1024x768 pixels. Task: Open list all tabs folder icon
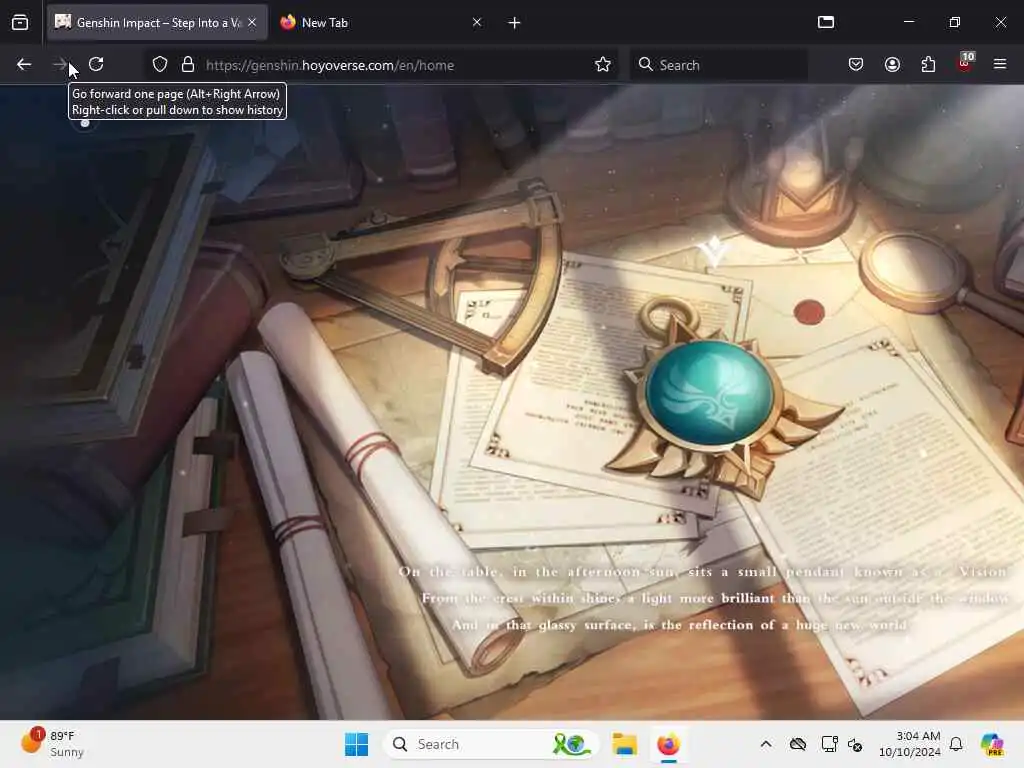[x=826, y=22]
